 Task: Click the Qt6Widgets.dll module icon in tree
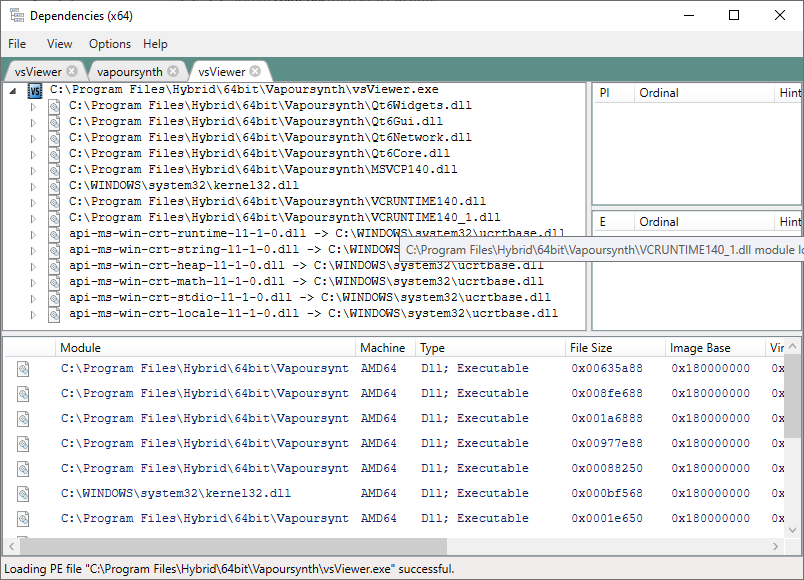pyautogui.click(x=54, y=106)
